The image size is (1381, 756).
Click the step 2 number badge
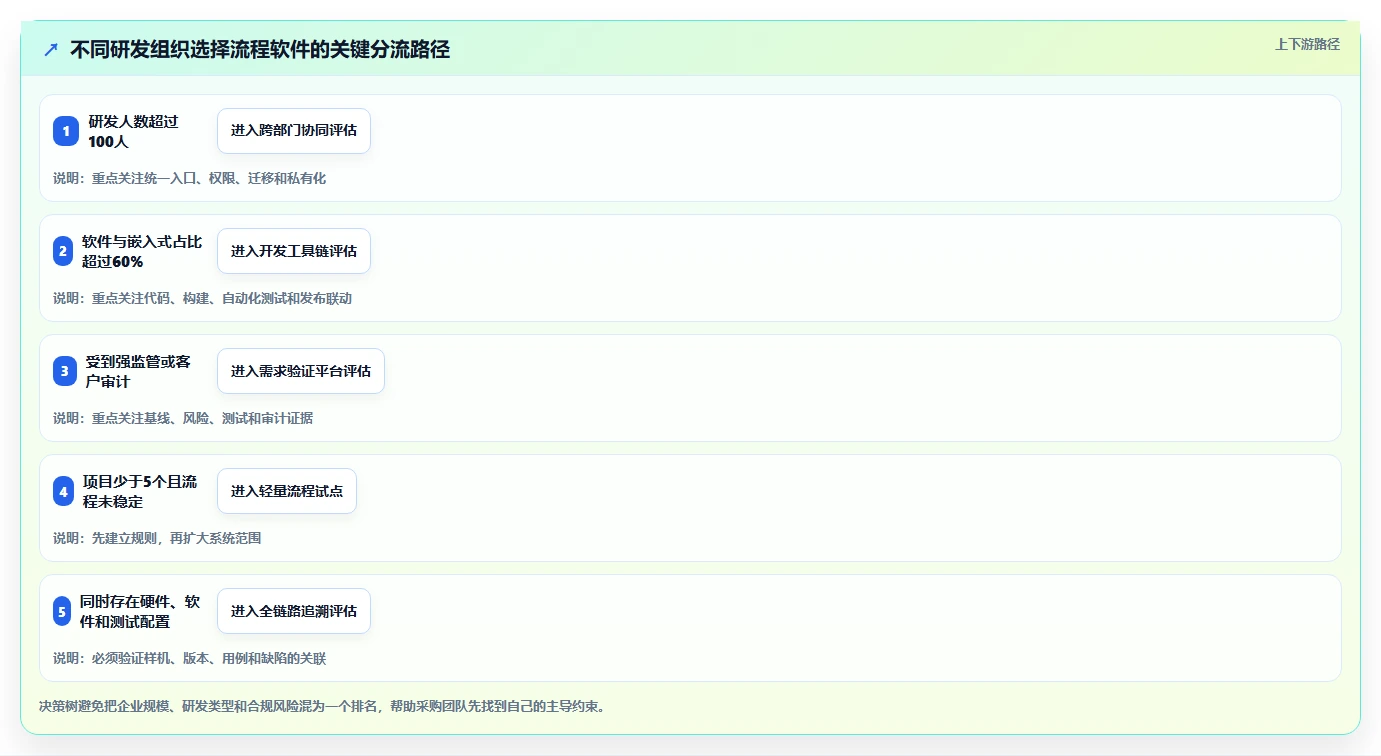pyautogui.click(x=63, y=251)
